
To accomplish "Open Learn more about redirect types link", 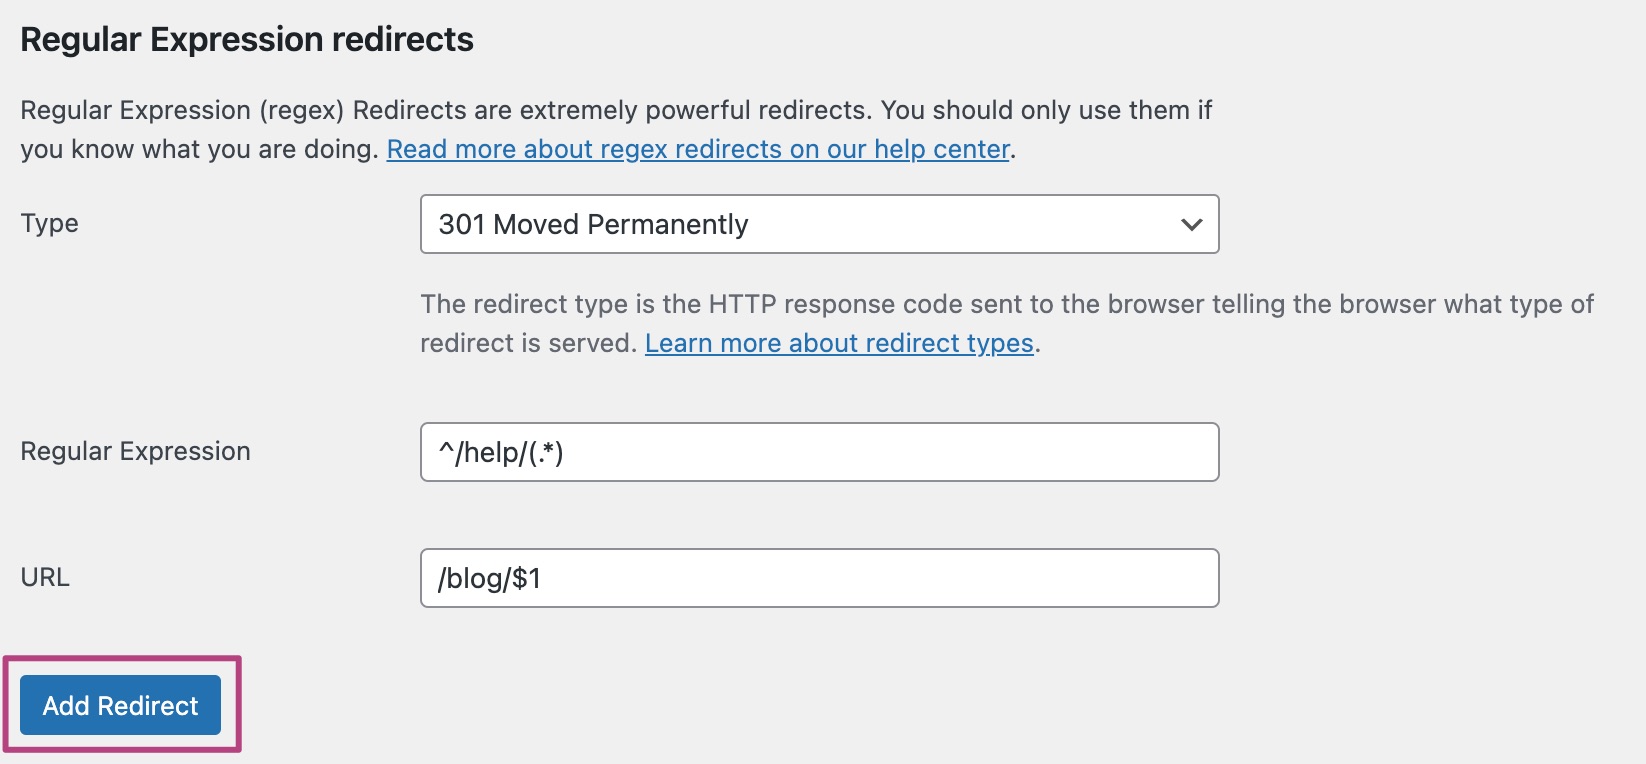I will tap(839, 343).
